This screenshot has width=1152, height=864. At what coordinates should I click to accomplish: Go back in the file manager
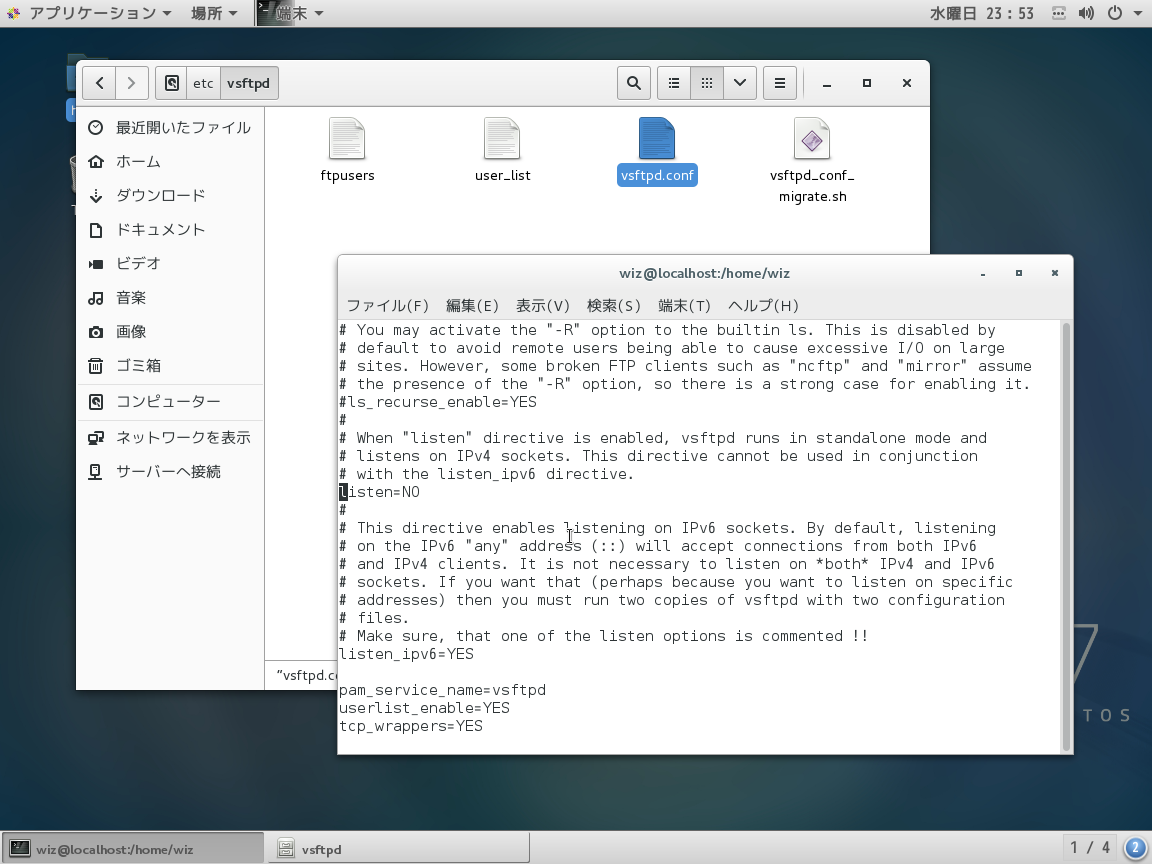tap(100, 83)
